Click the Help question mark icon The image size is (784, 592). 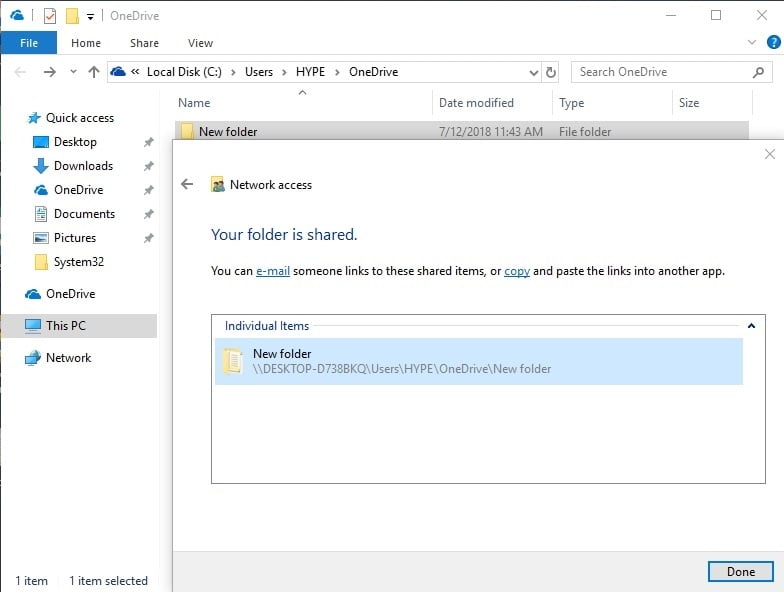(x=772, y=43)
